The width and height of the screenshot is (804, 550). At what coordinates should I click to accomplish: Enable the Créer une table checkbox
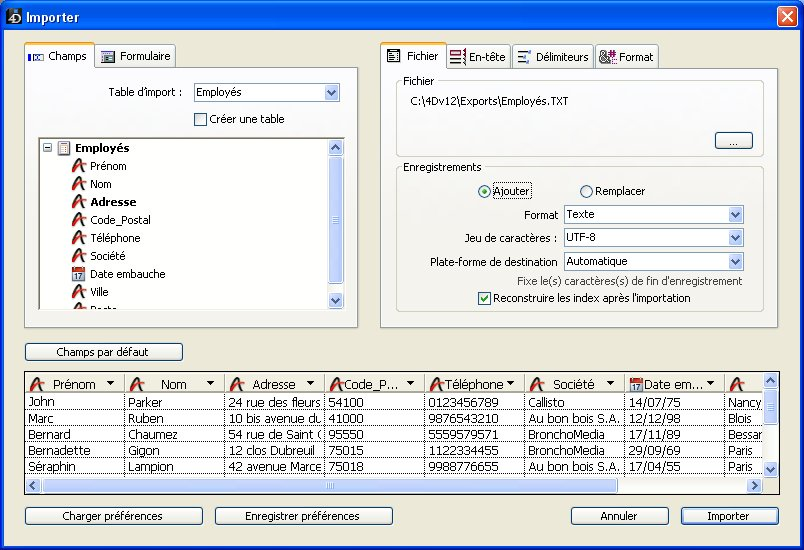point(200,119)
